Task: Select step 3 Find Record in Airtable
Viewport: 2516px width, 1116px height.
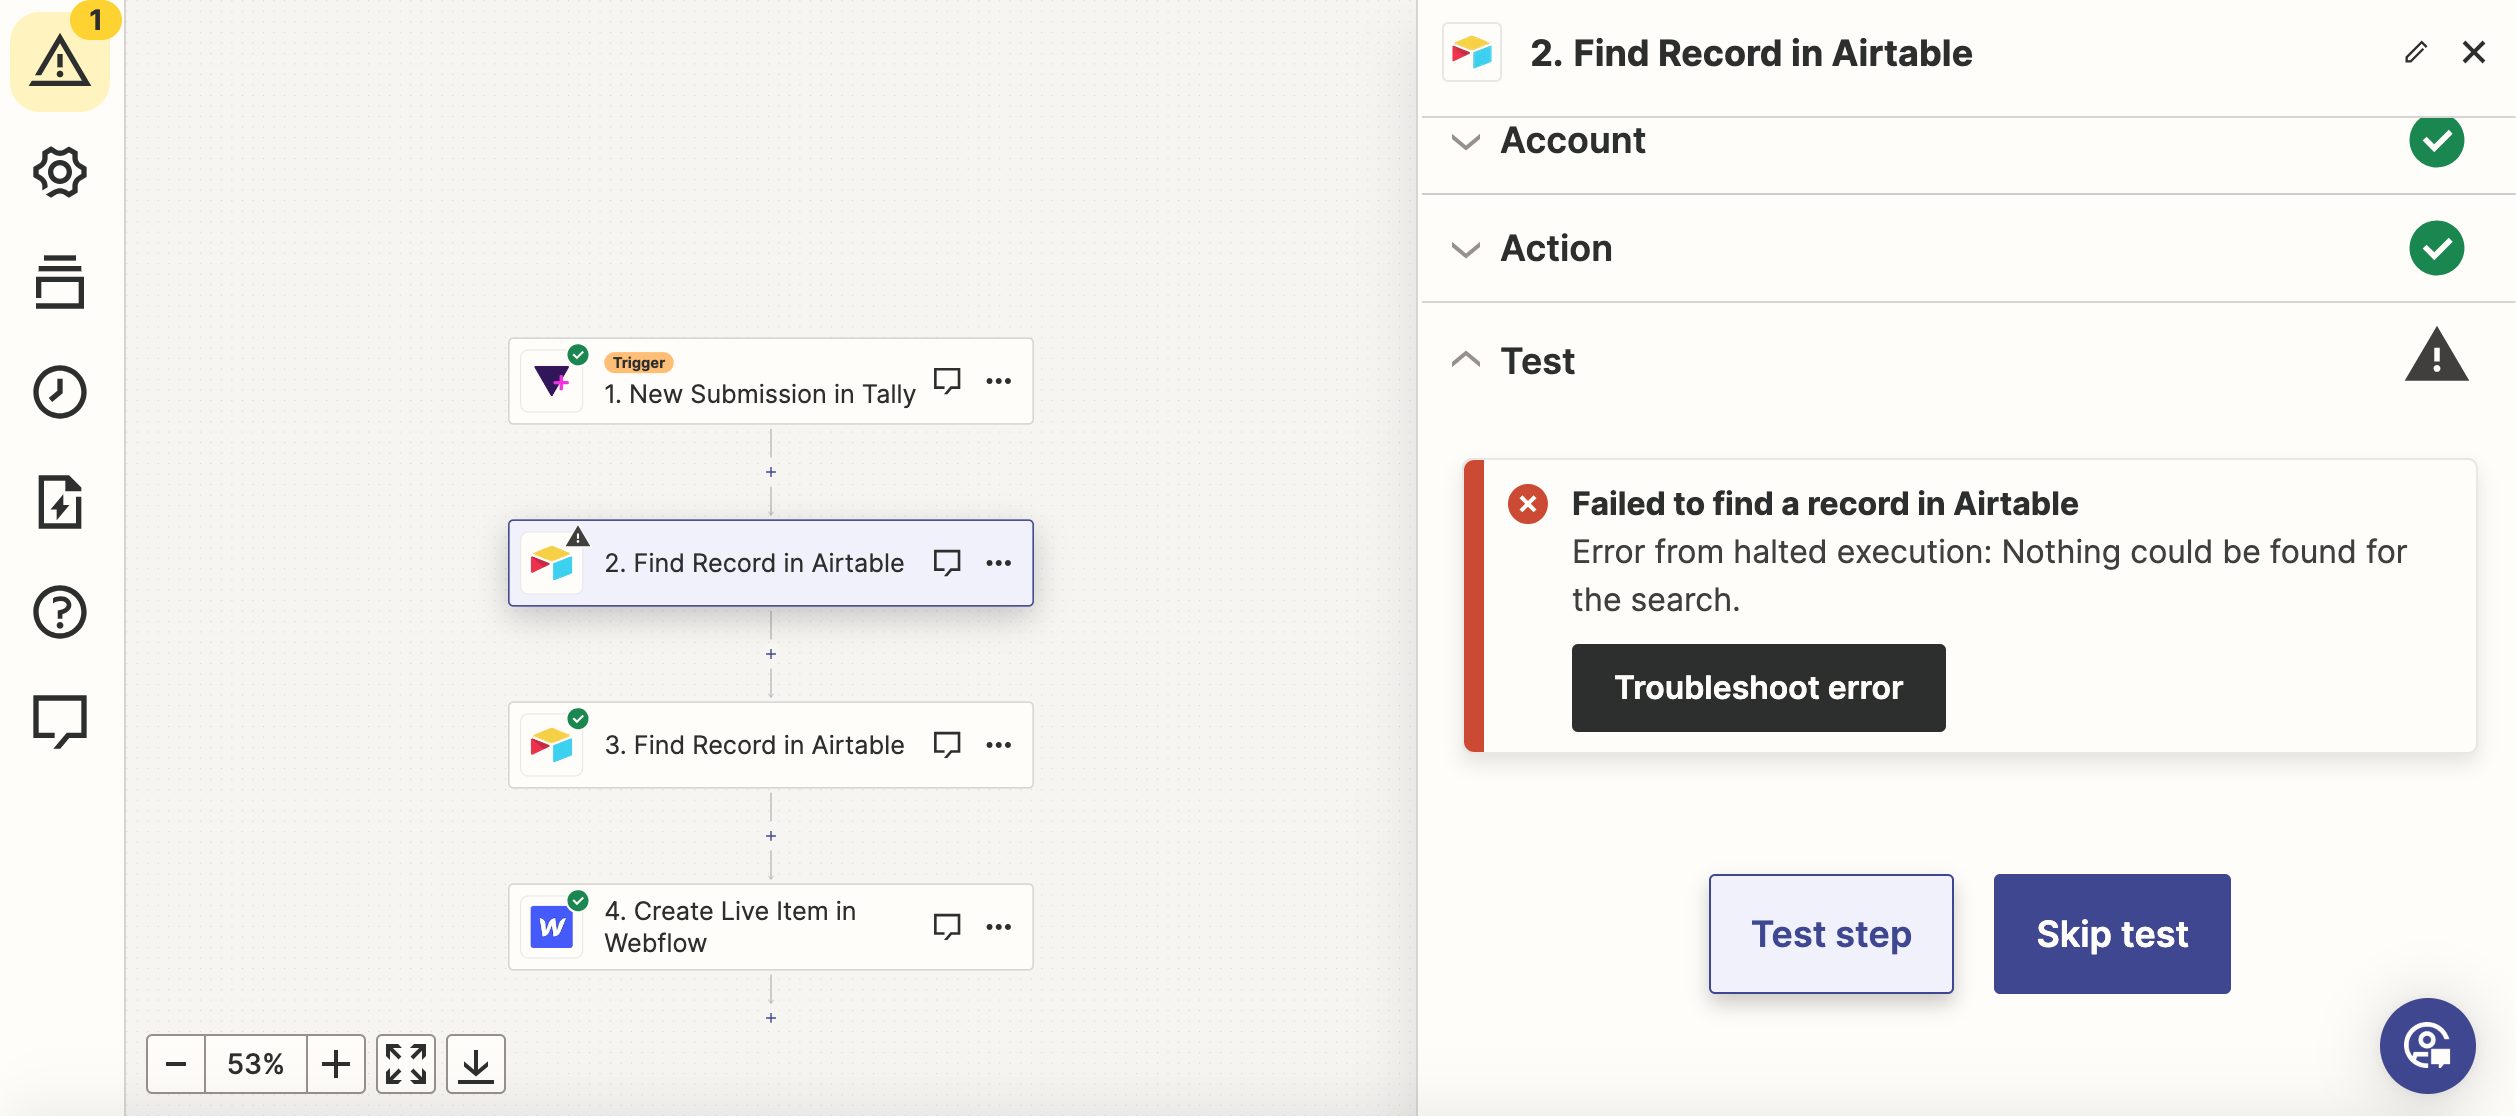Action: 771,745
